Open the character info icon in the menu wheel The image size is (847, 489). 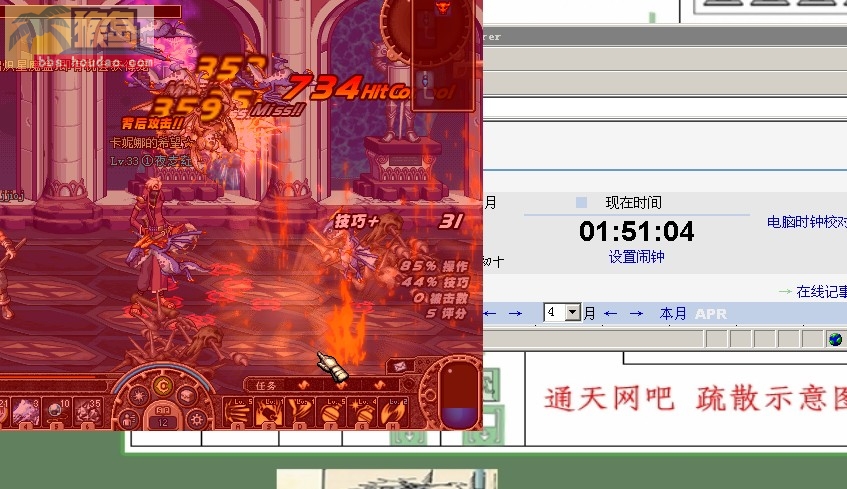click(x=129, y=419)
